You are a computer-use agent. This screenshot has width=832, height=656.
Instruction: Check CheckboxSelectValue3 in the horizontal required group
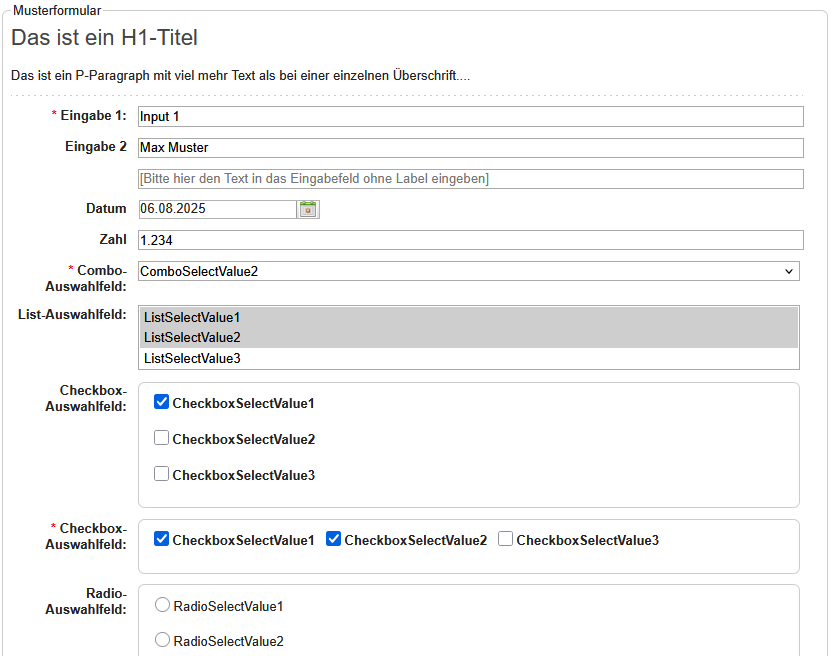click(505, 539)
